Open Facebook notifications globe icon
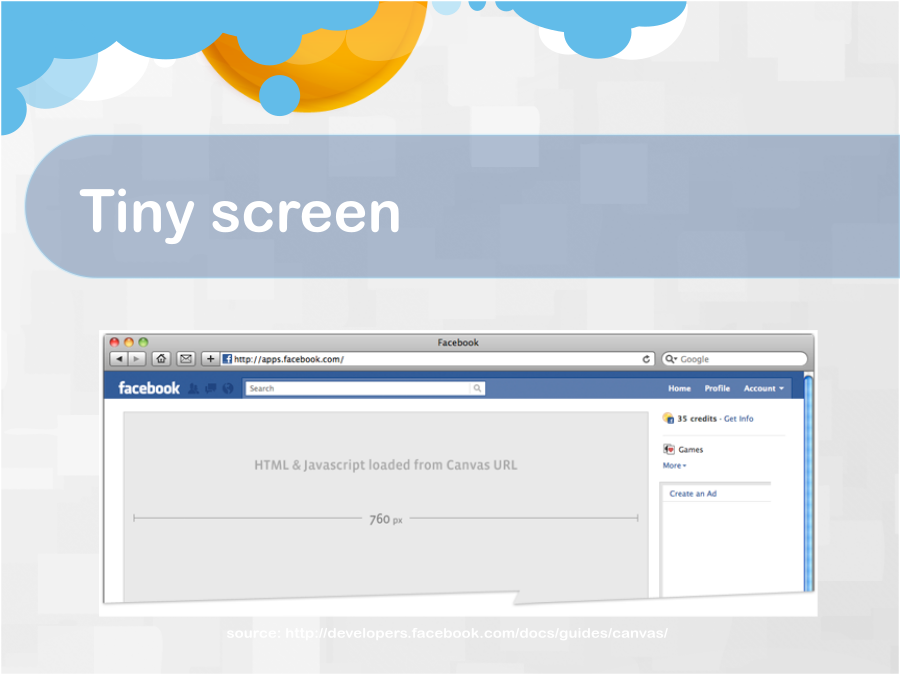 click(x=227, y=389)
